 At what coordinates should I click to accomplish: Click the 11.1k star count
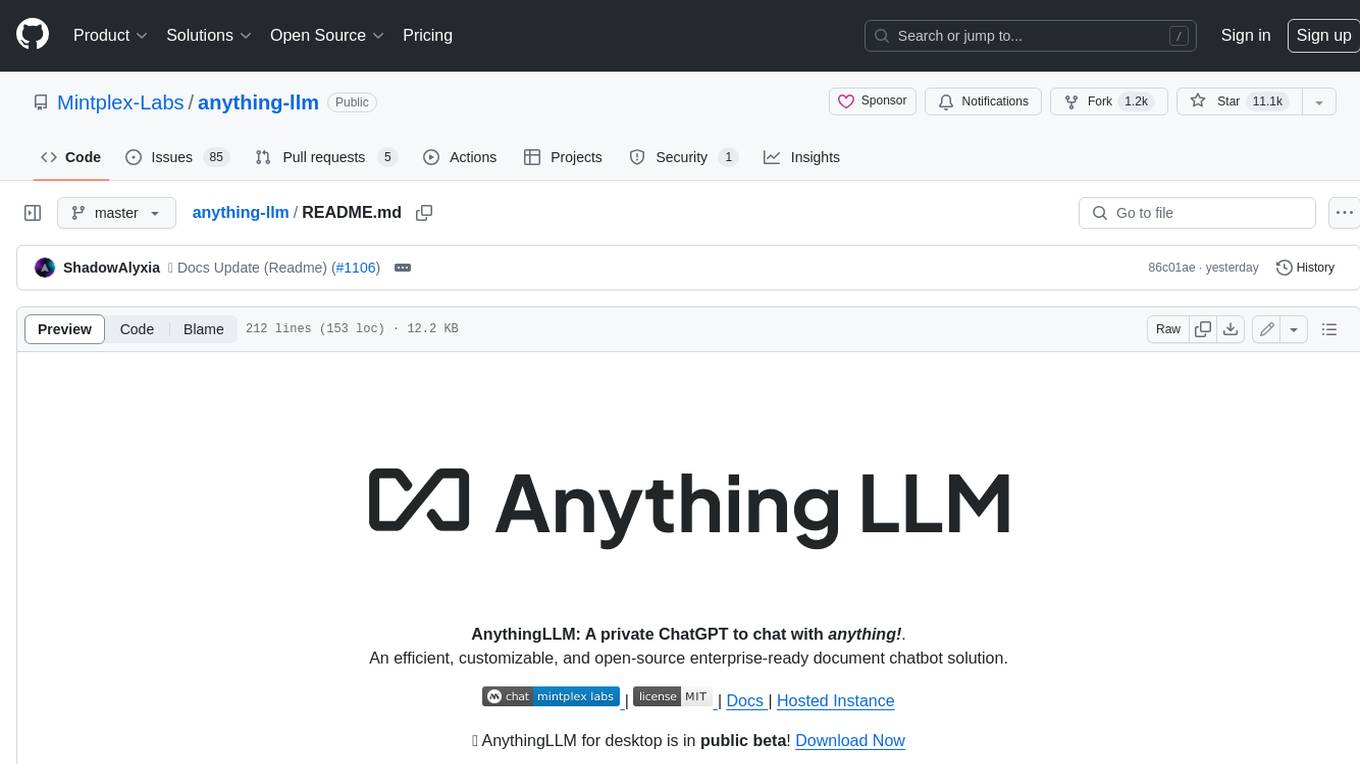click(x=1267, y=101)
